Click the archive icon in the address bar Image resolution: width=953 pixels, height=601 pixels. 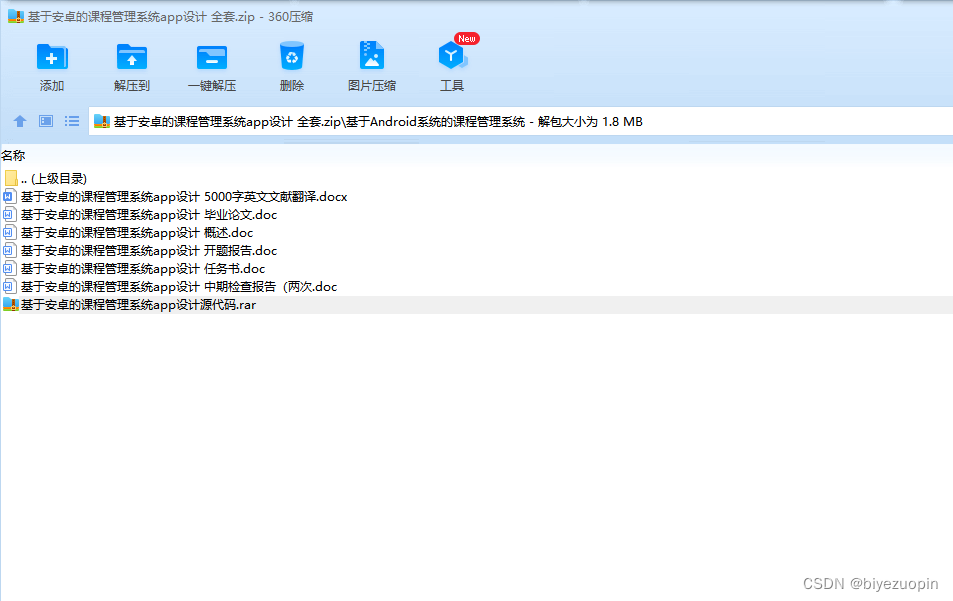pos(101,120)
